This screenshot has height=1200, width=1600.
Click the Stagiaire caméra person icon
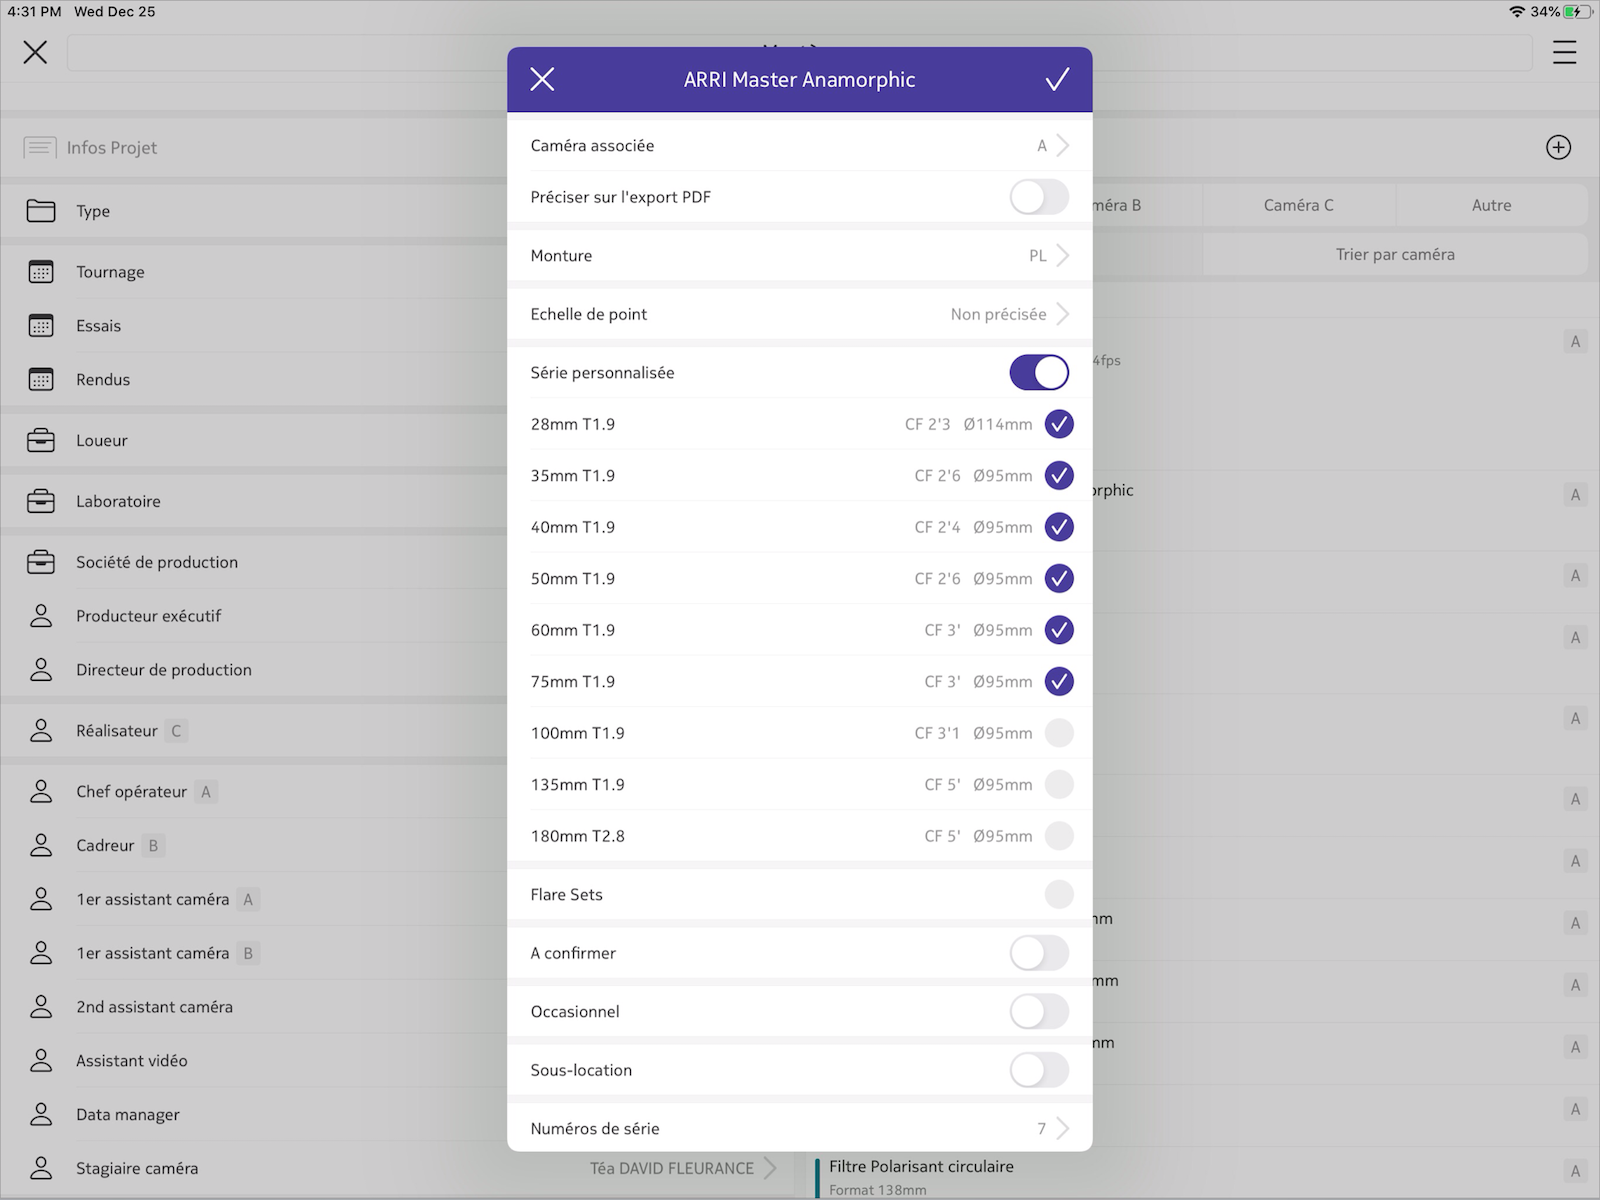click(41, 1169)
